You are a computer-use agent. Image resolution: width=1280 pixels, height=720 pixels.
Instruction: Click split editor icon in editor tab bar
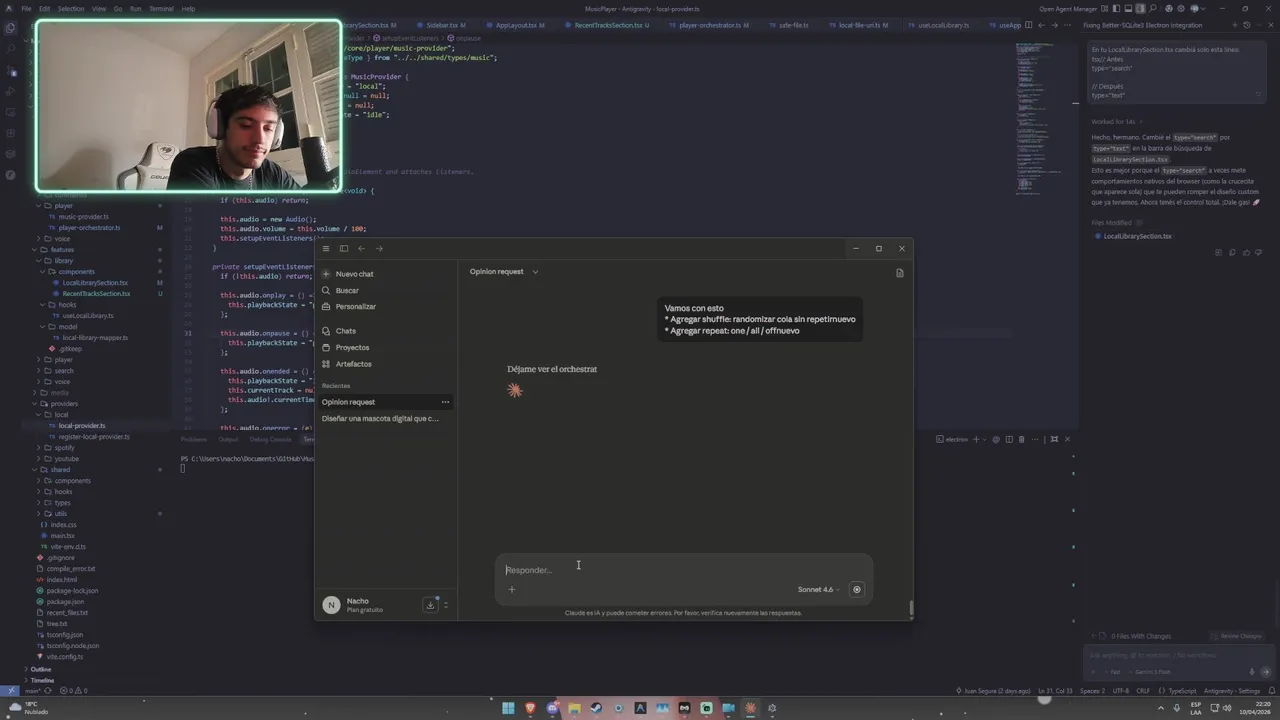1028,25
